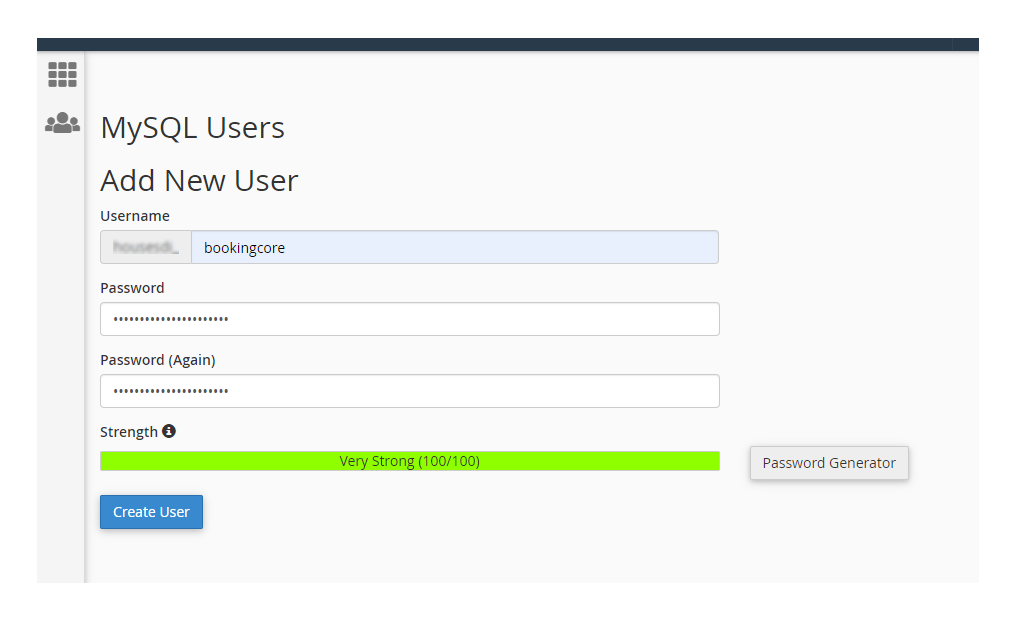Viewport: 1028px width, 633px height.
Task: Open the User Manager people icon
Action: coord(62,123)
